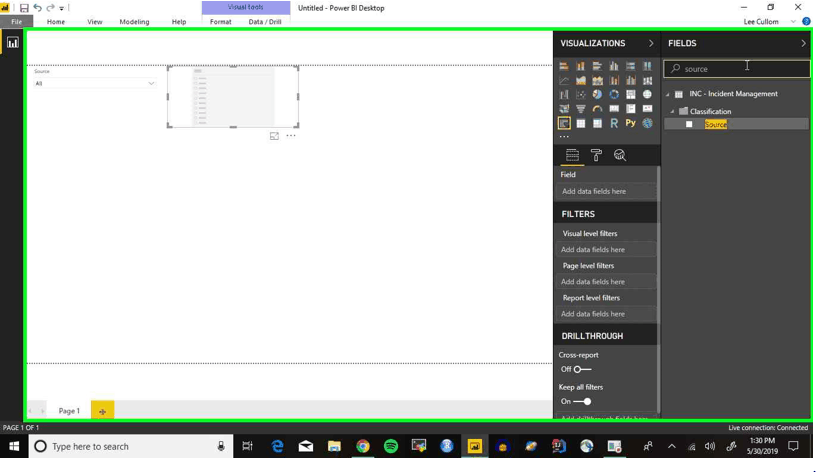The width and height of the screenshot is (816, 472).
Task: Select the Scatter chart visualization
Action: click(580, 94)
